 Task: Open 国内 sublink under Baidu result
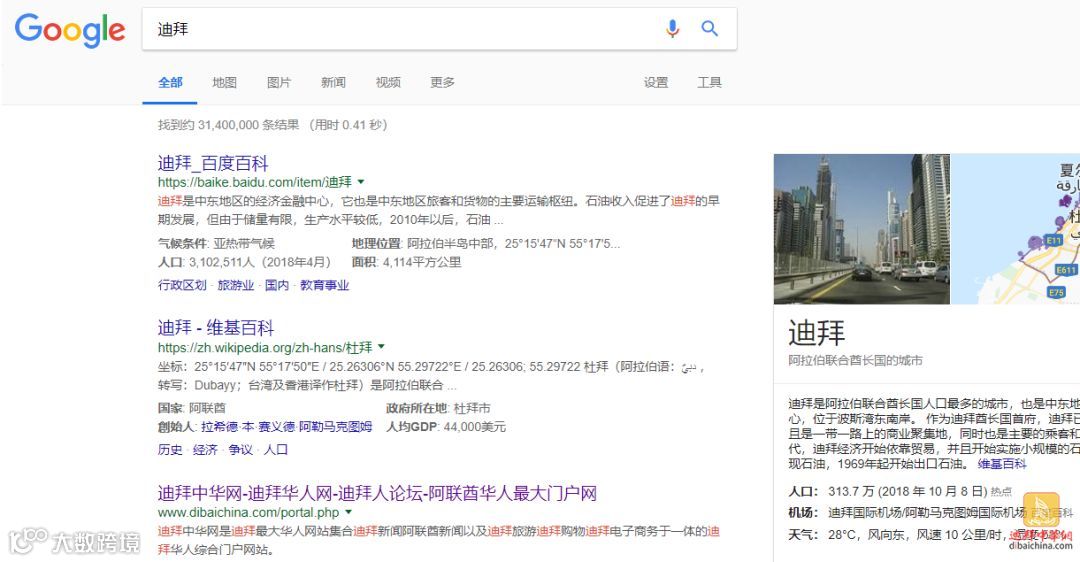point(277,285)
